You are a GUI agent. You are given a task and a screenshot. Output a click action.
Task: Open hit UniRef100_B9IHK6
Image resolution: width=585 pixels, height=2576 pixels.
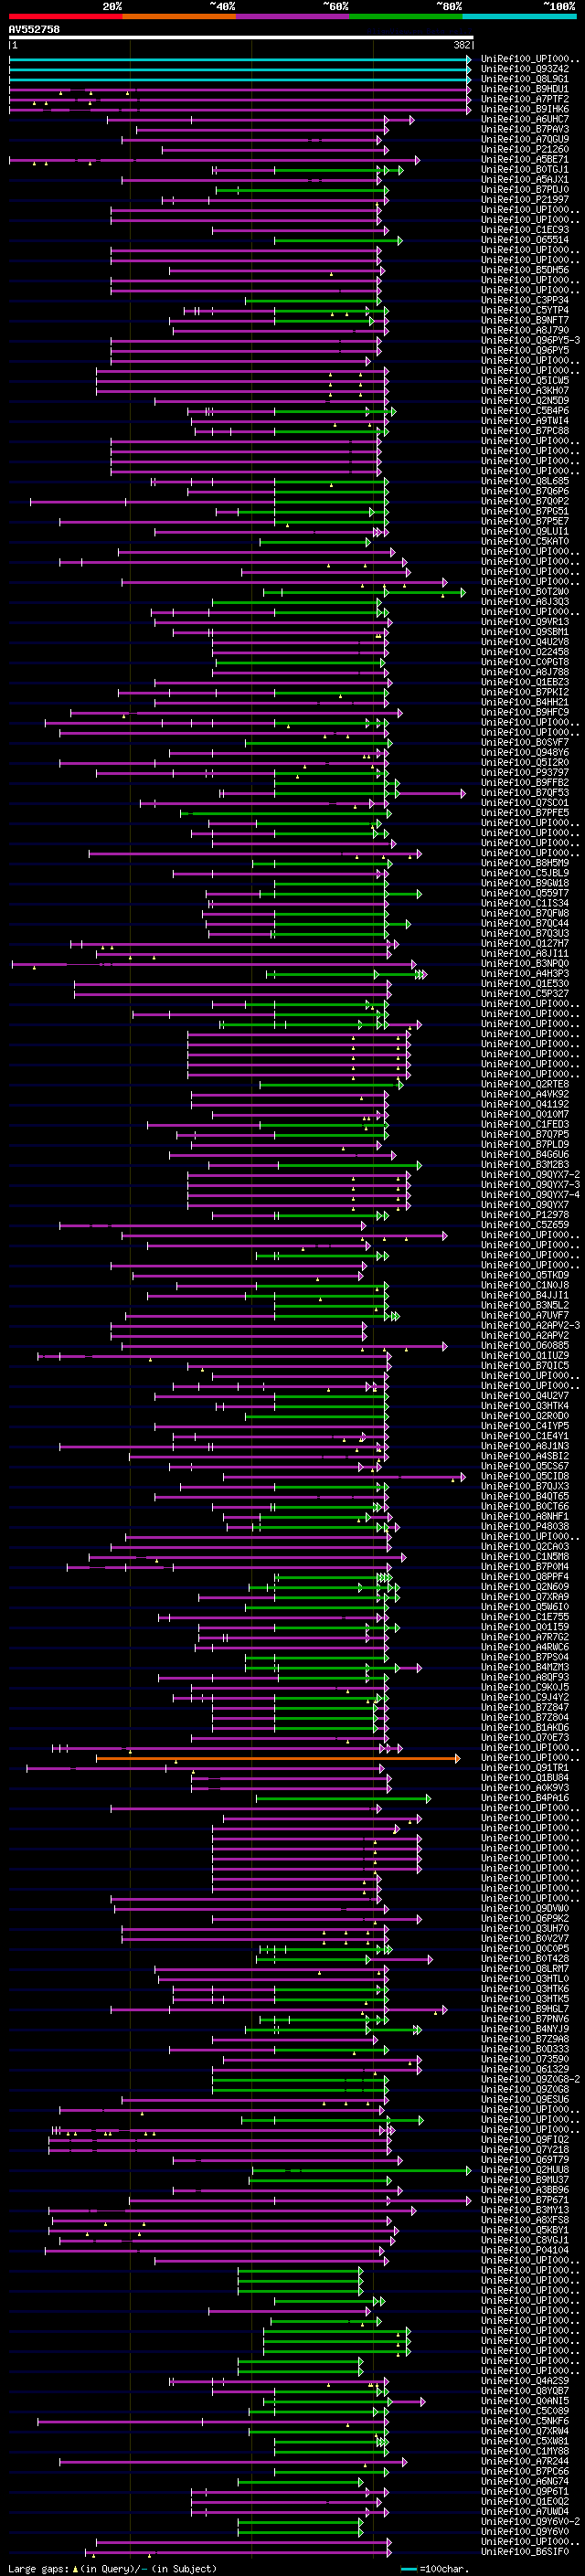(525, 109)
